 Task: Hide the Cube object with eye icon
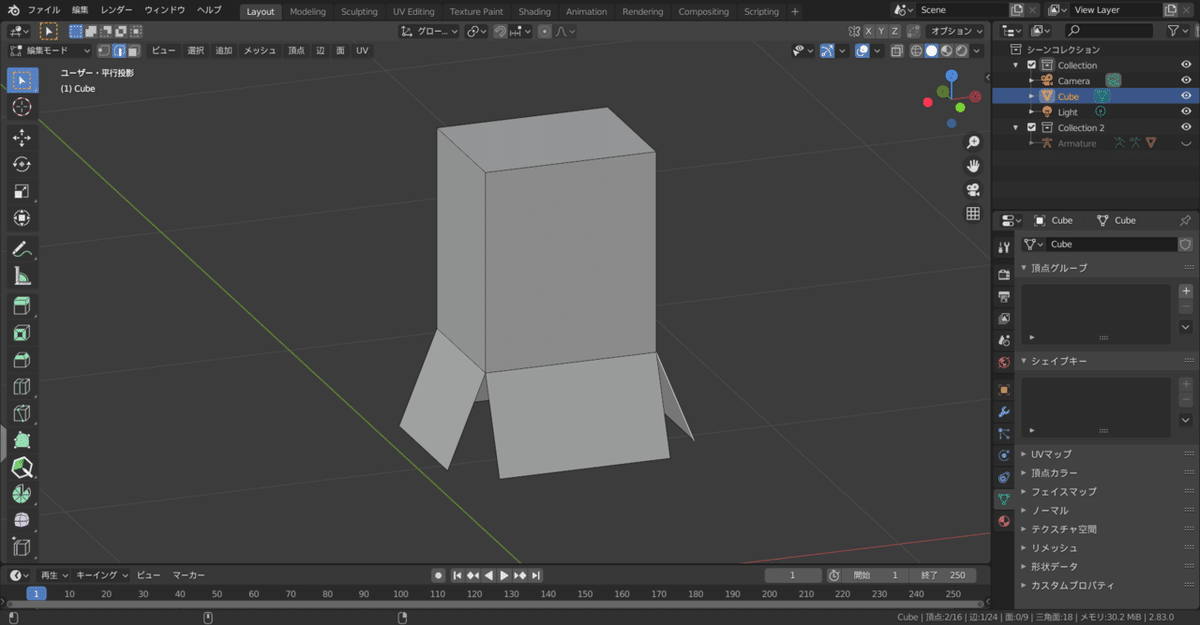(x=1185, y=96)
